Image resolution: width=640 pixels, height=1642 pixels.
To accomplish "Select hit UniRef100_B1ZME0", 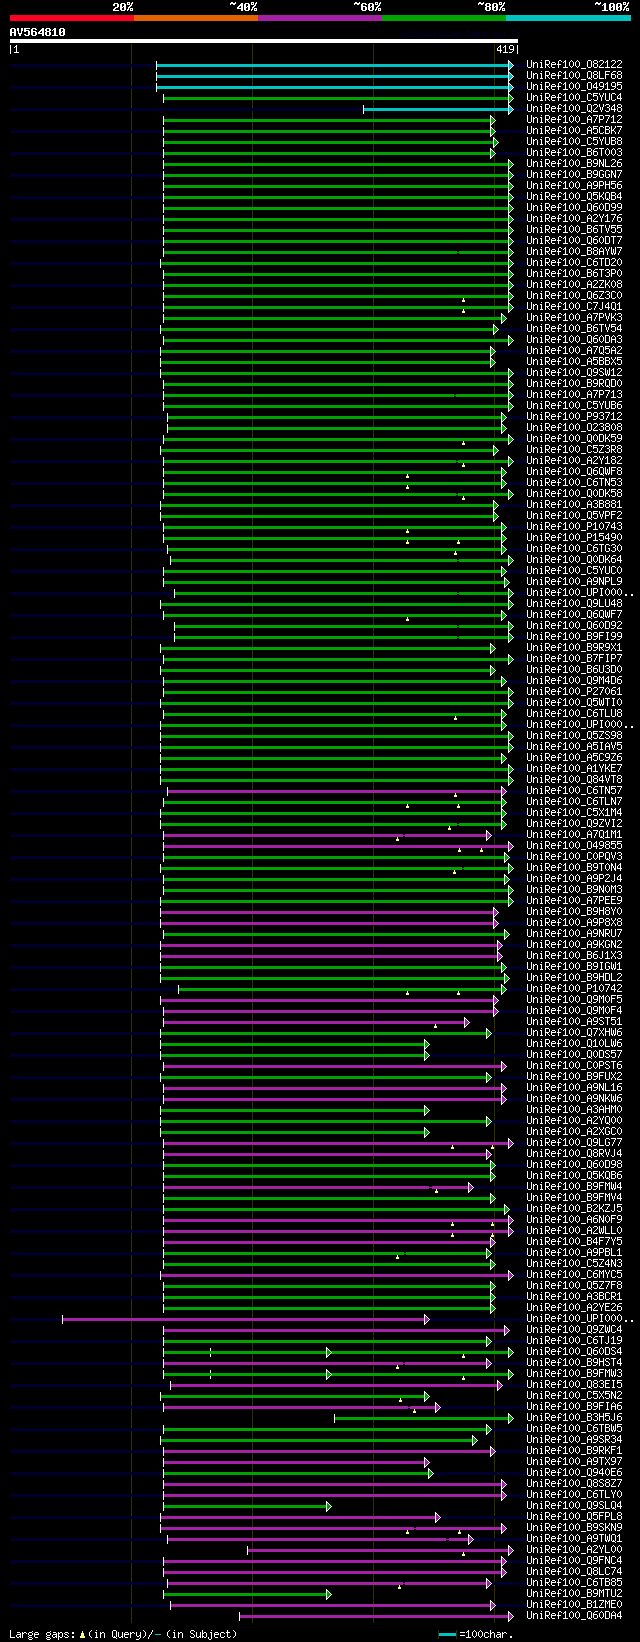I will click(x=574, y=1605).
